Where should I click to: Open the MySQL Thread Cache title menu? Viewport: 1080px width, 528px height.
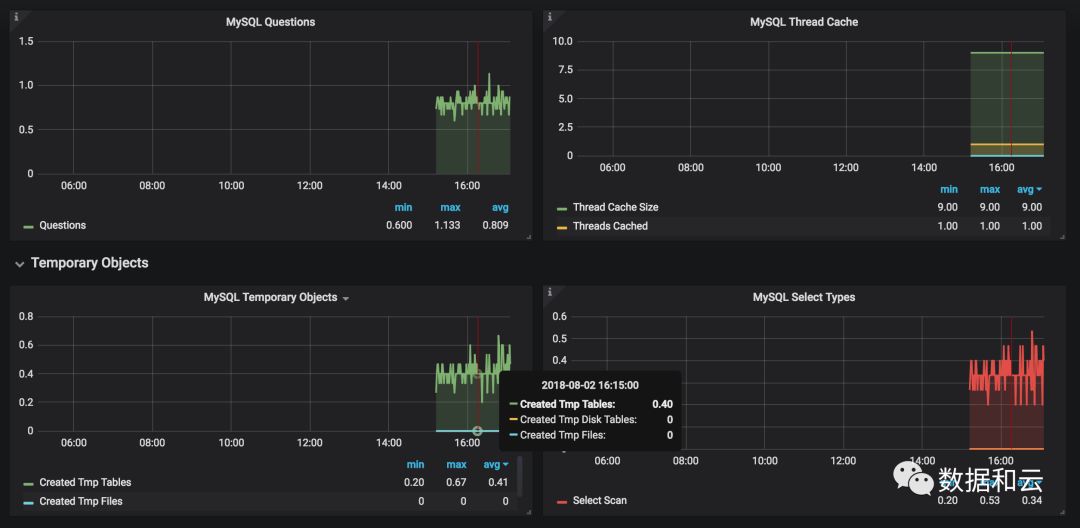804,22
